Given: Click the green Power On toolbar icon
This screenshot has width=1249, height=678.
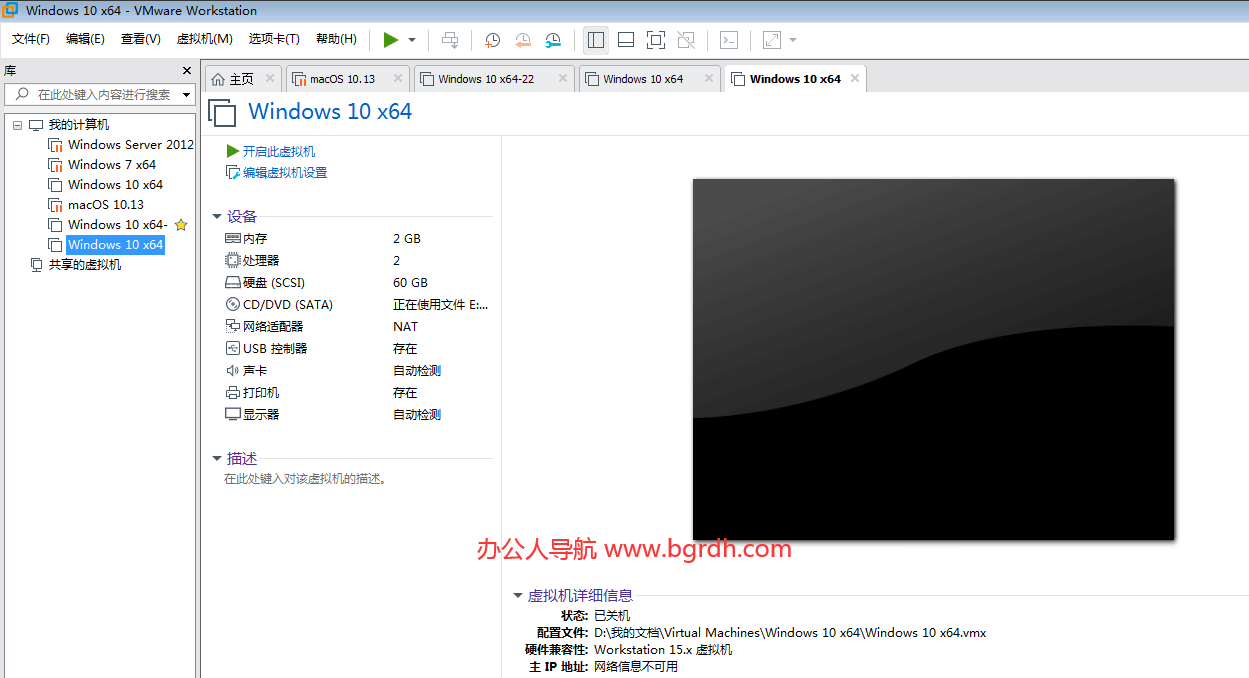Looking at the screenshot, I should tap(392, 40).
